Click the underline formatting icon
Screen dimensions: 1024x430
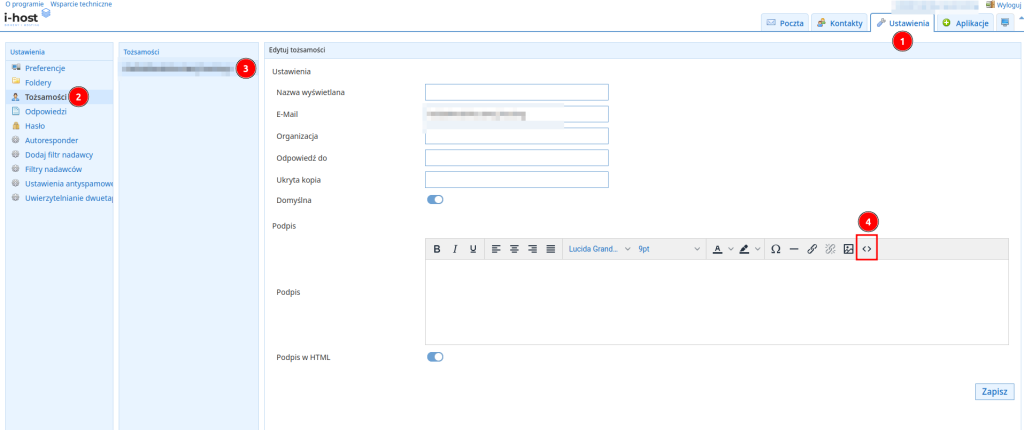pos(473,249)
